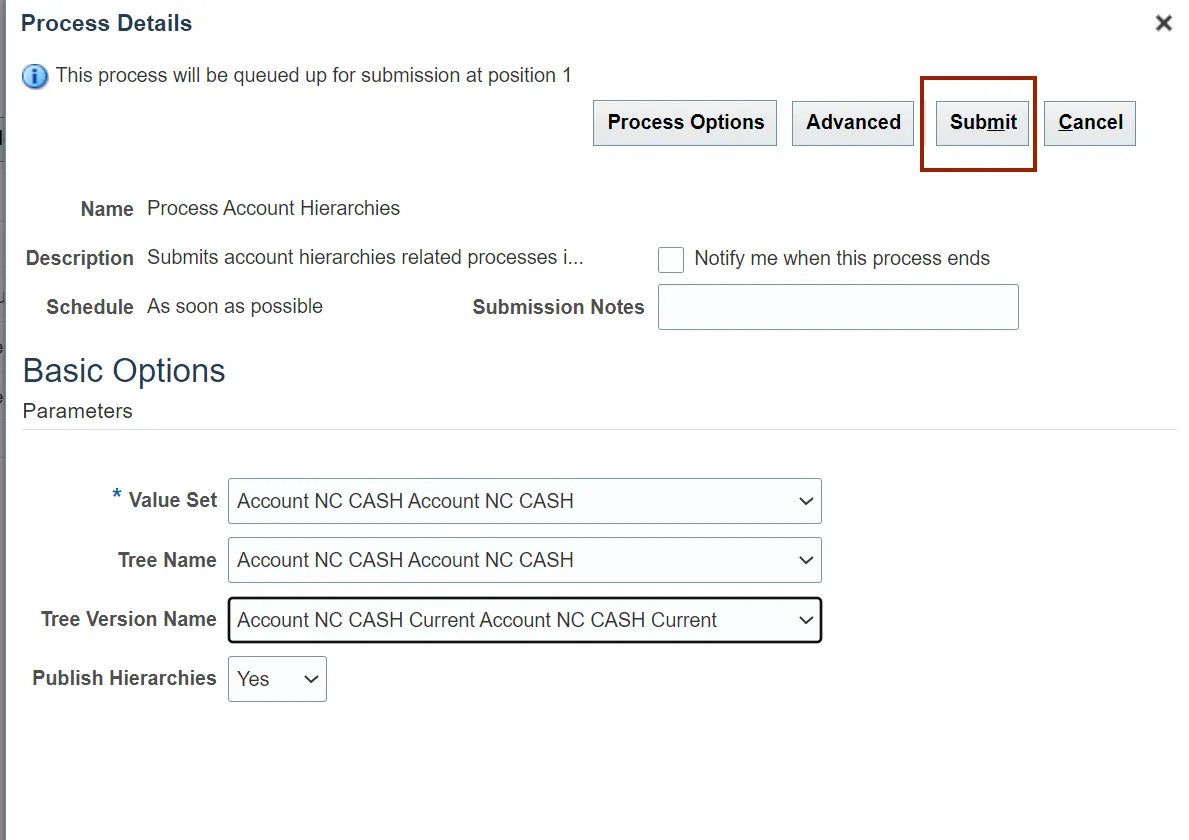Click the blue information icon
Screen dimensions: 1189x840
(35, 76)
